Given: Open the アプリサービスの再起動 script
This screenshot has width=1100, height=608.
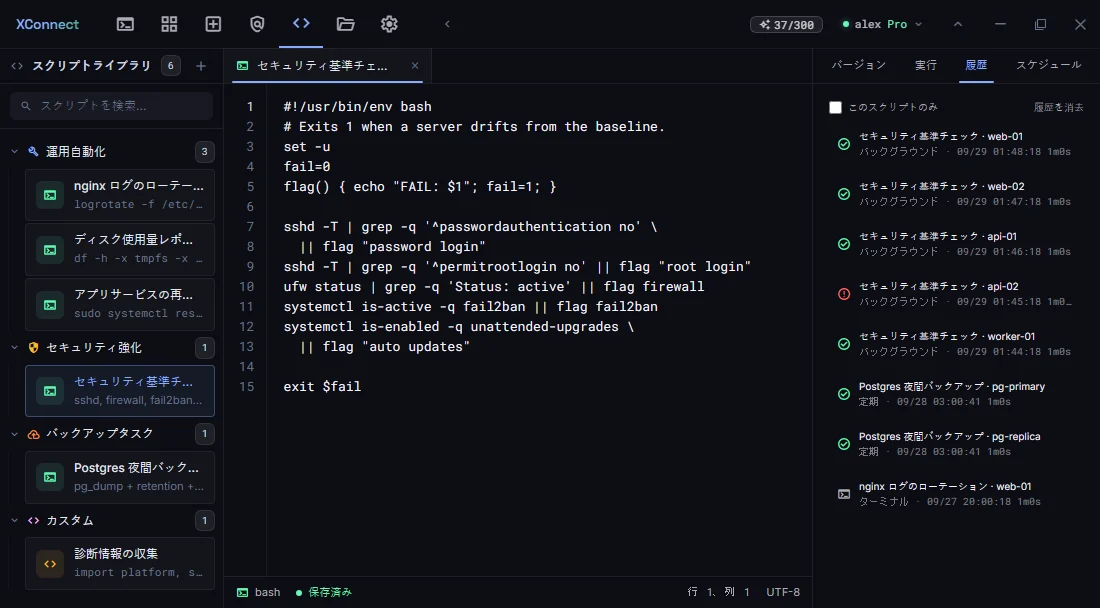Looking at the screenshot, I should (120, 304).
